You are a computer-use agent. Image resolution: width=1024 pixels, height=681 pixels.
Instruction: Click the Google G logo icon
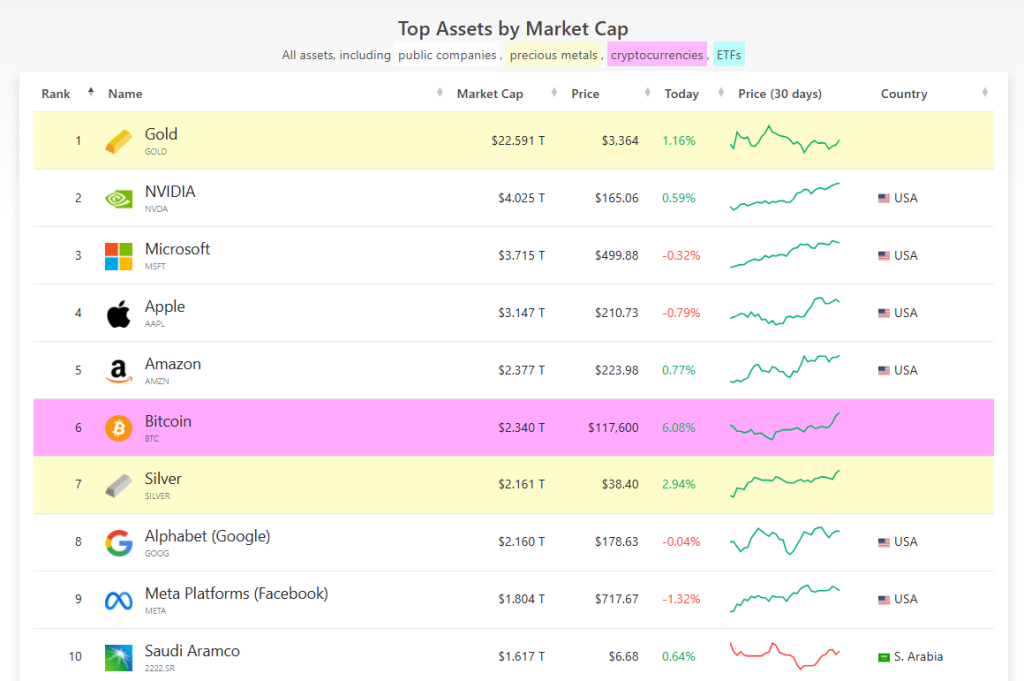118,543
